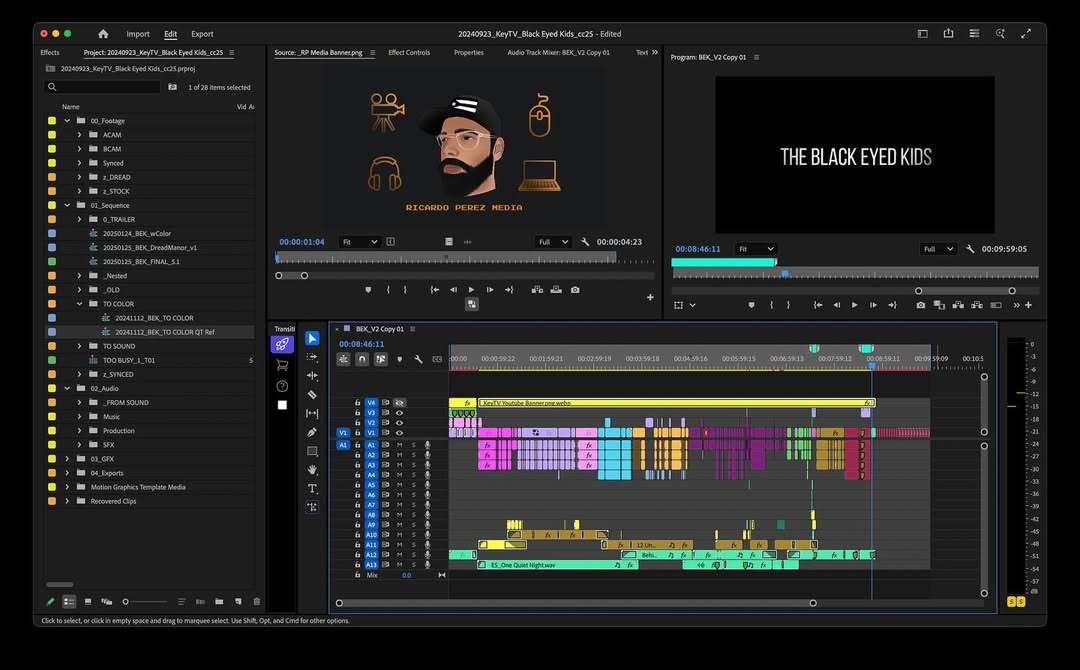Open the Export workspace tab
The image size is (1080, 670).
pos(202,34)
